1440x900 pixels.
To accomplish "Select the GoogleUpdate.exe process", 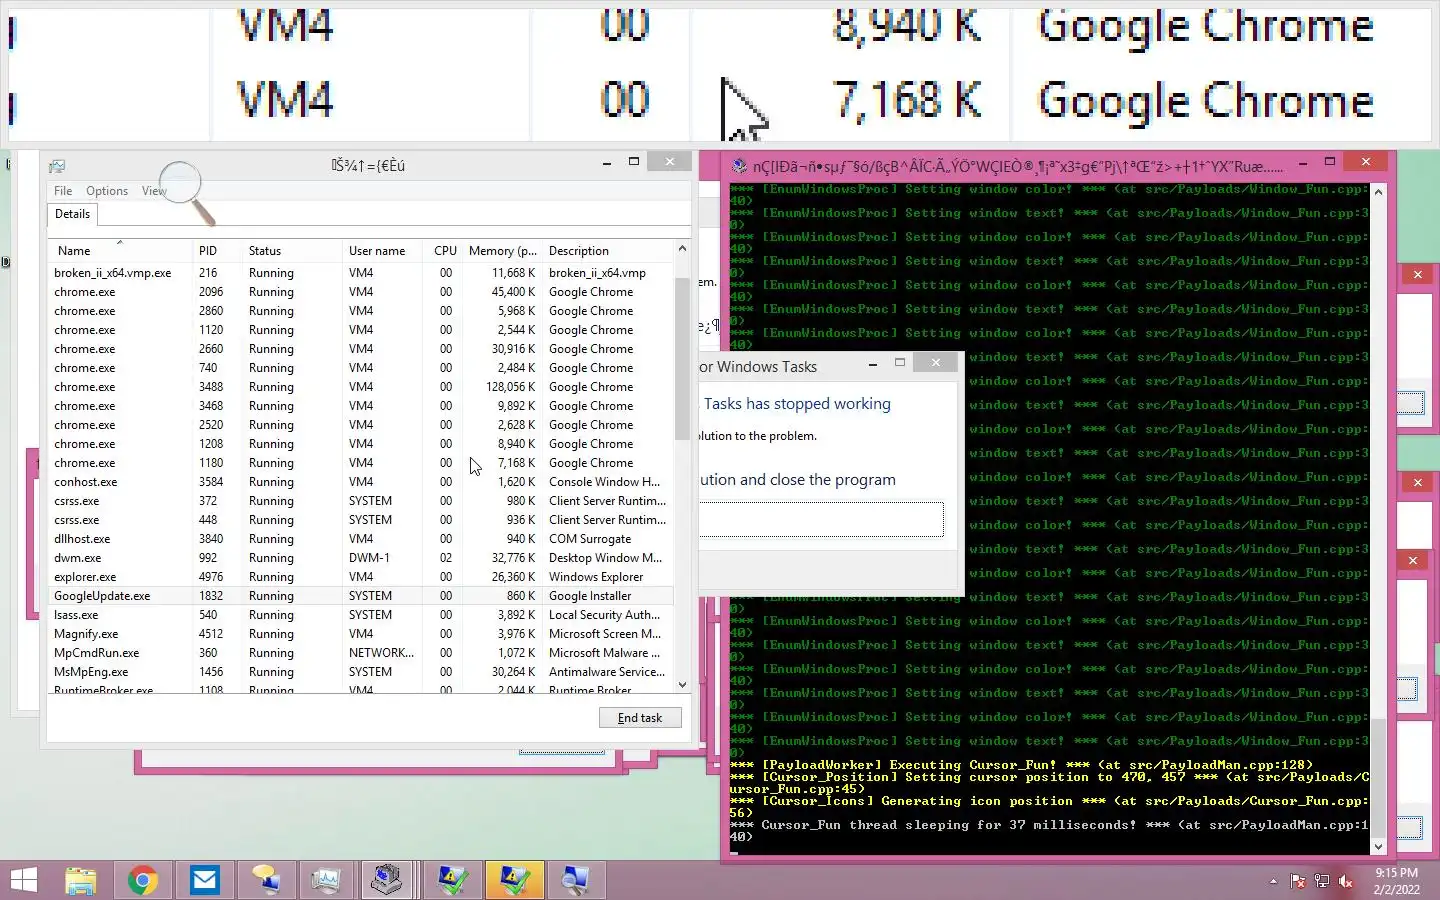I will 360,596.
